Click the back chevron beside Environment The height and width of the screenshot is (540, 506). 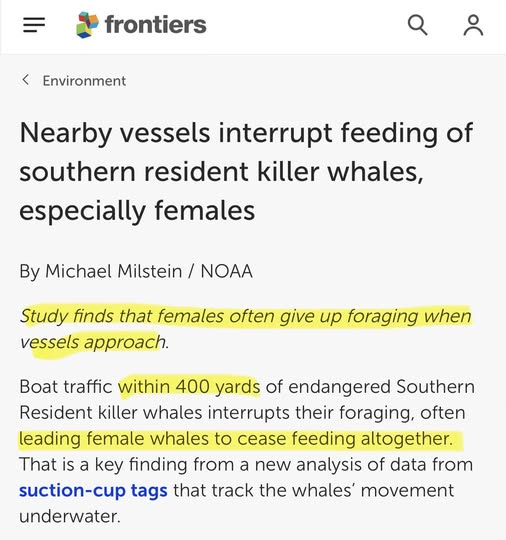click(x=25, y=80)
